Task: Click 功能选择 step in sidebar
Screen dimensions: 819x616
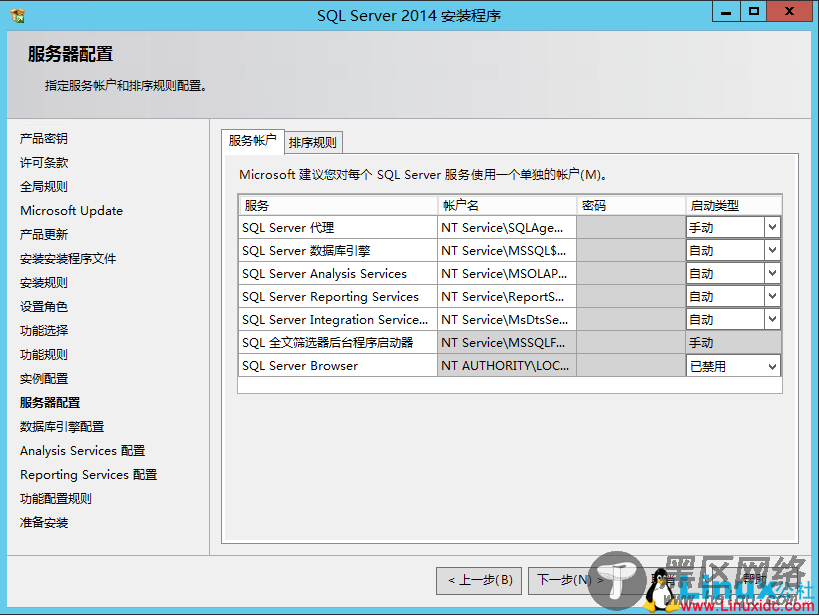Action: tap(44, 331)
